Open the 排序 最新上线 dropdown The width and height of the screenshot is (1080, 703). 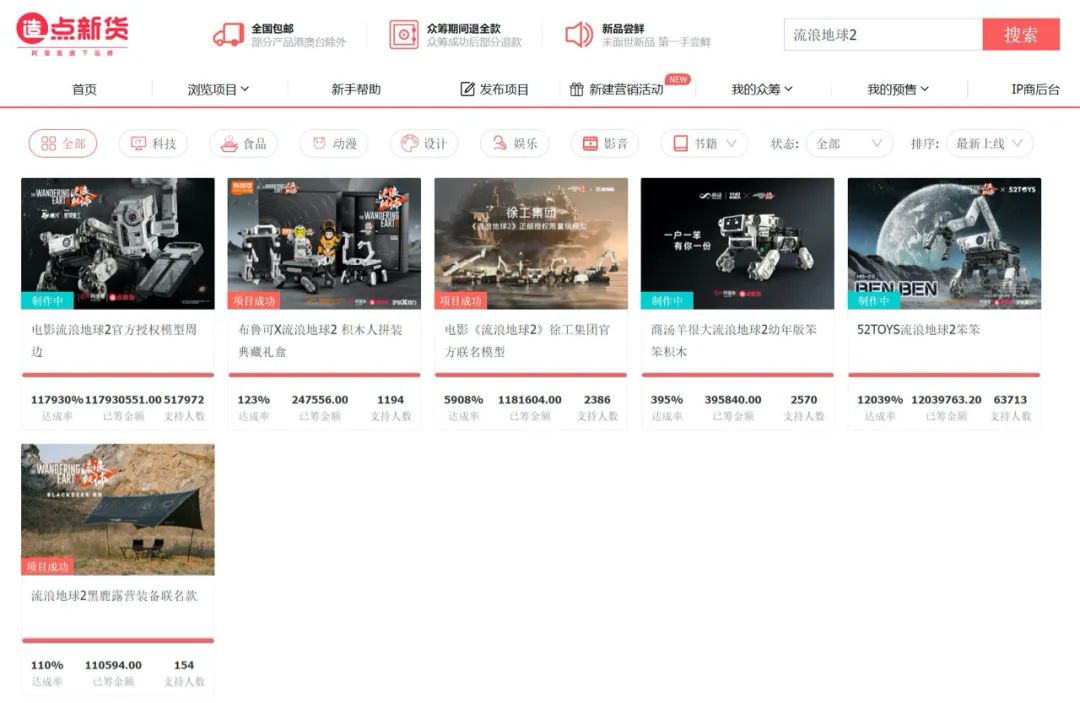point(990,143)
